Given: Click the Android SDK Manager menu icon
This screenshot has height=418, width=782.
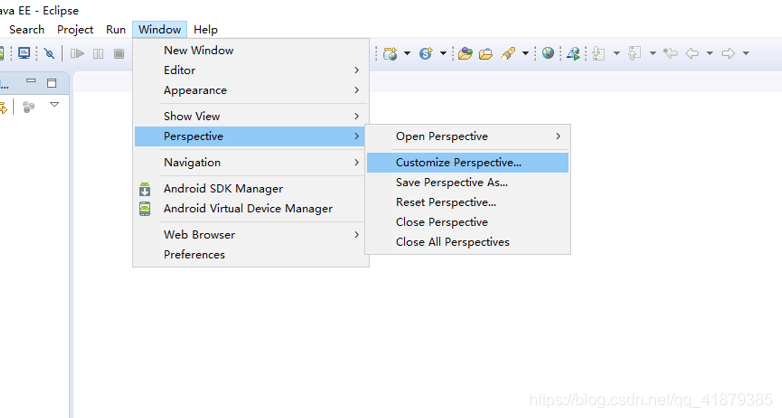Looking at the screenshot, I should click(145, 189).
